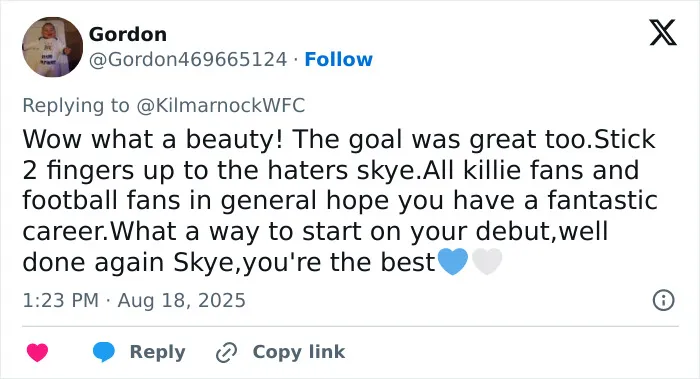The height and width of the screenshot is (379, 700).
Task: Open the @KilmarnockWFC mention
Action: pyautogui.click(x=221, y=106)
